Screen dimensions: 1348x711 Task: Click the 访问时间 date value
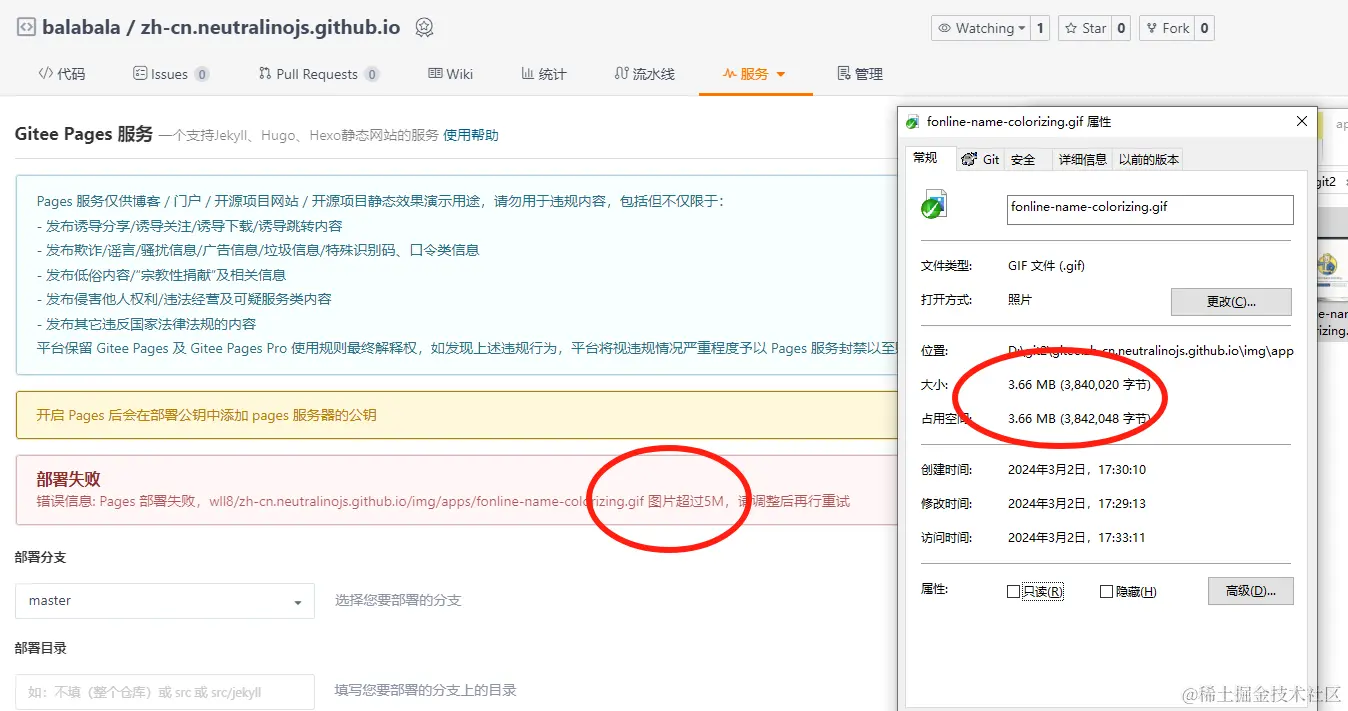1077,537
